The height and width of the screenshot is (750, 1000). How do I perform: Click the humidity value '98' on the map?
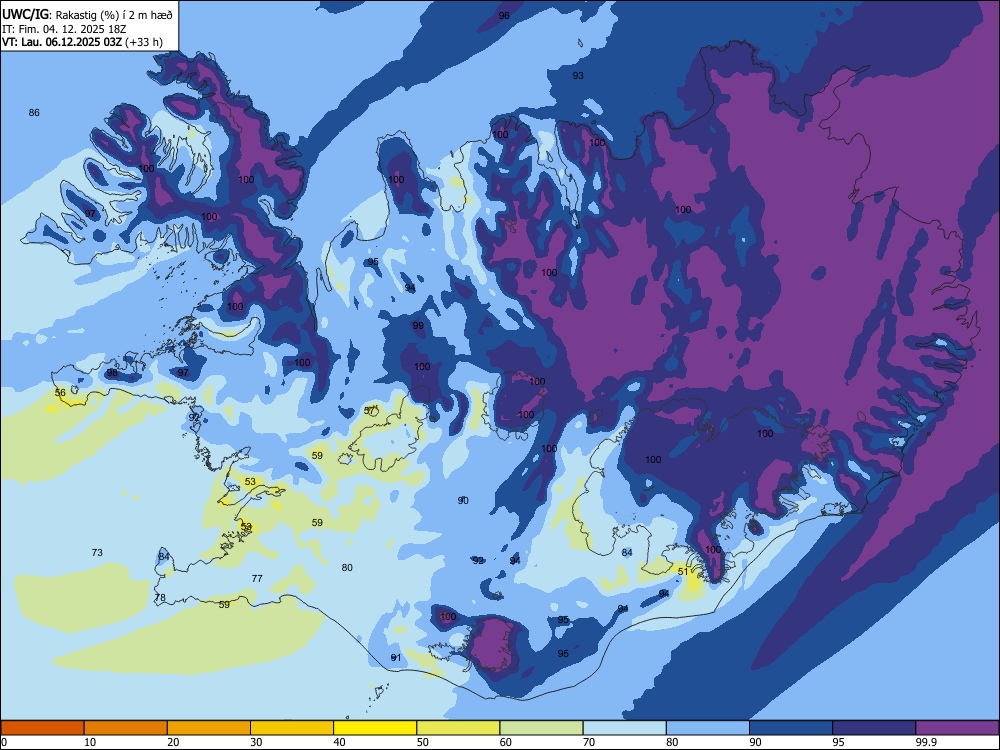point(112,372)
